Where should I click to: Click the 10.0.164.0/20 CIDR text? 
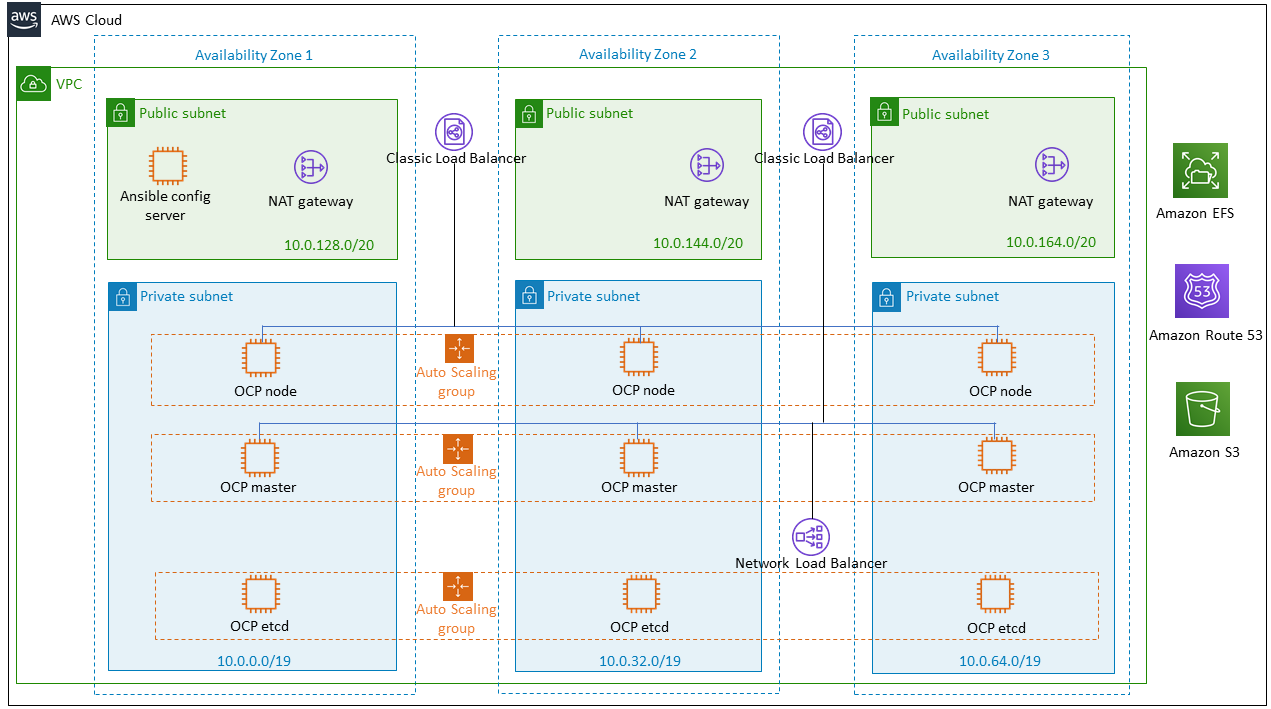[1051, 242]
